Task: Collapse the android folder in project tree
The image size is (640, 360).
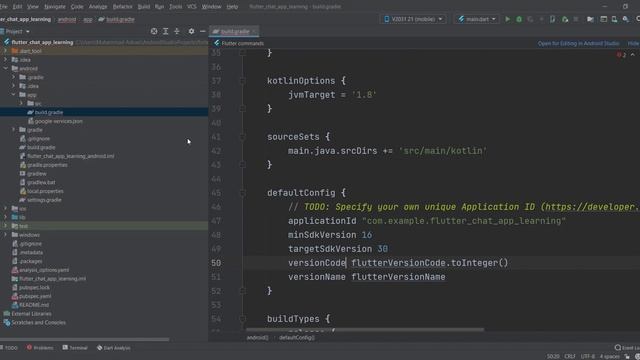Action: tap(6, 69)
